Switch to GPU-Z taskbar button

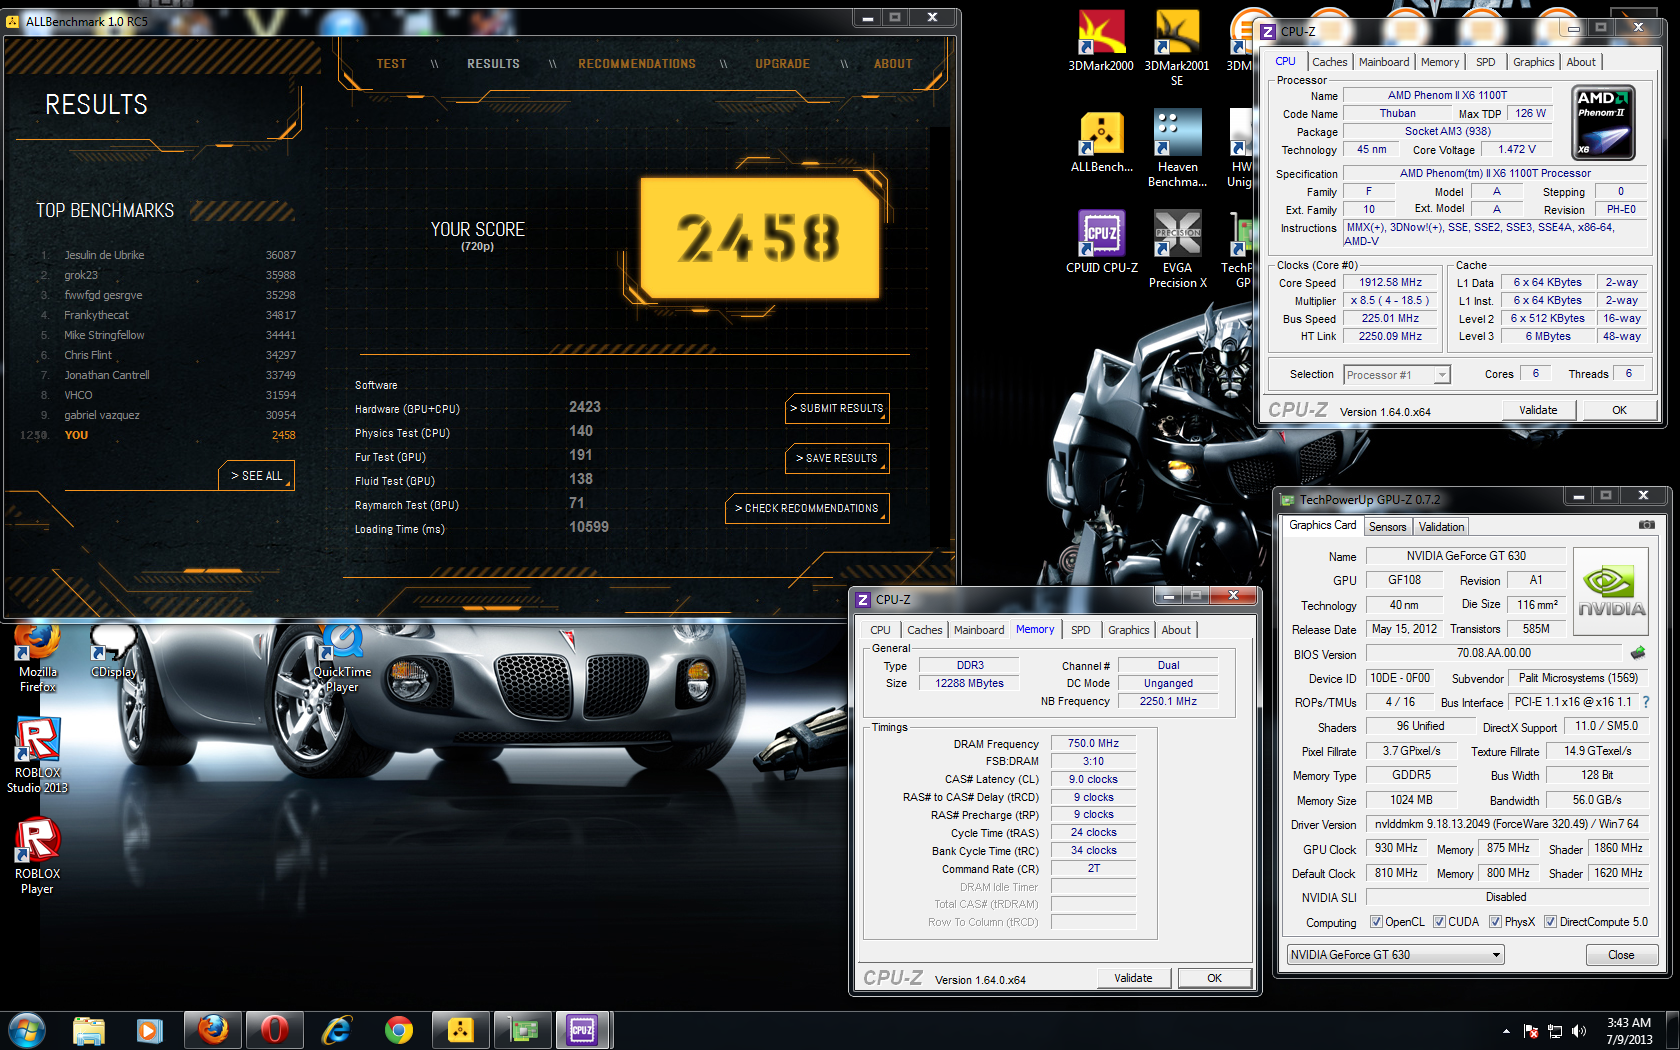pos(523,1030)
